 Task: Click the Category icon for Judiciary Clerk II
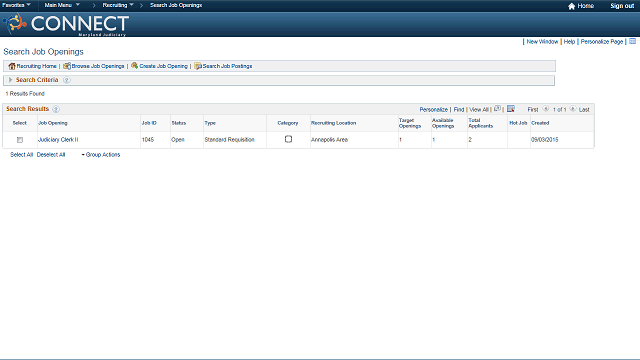coord(288,139)
